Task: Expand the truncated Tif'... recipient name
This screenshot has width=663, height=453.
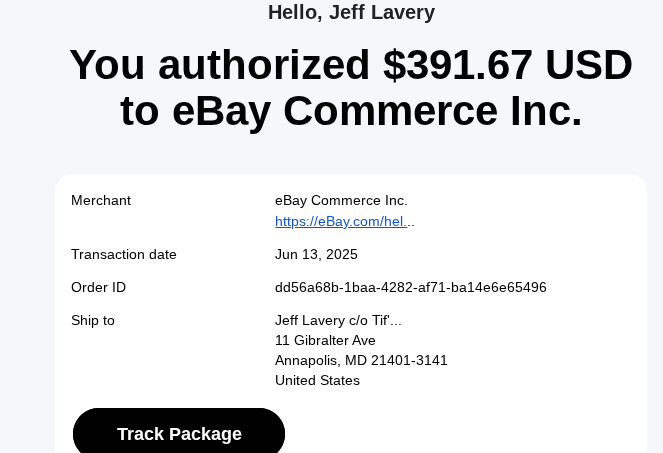Action: [388, 320]
